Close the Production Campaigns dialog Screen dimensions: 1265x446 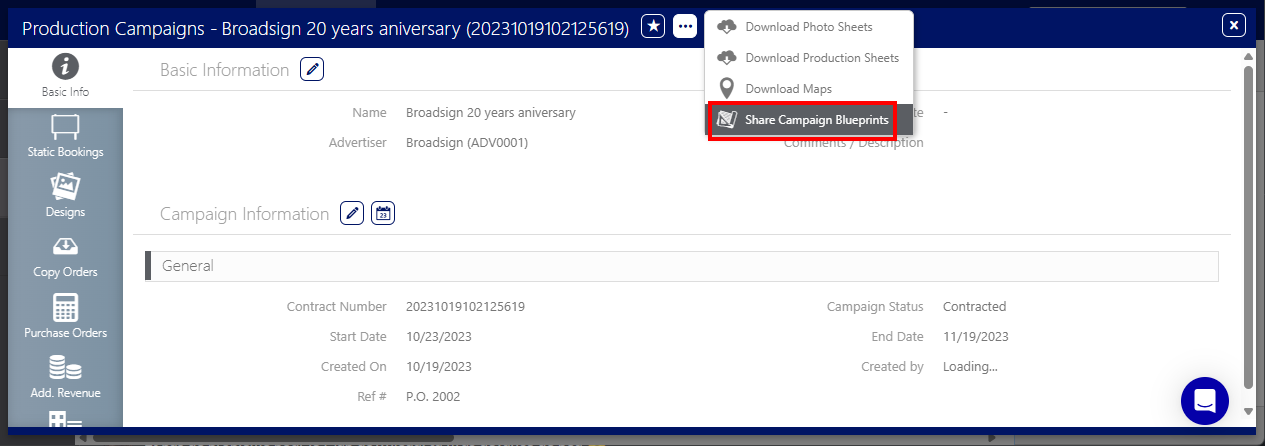click(x=1235, y=25)
